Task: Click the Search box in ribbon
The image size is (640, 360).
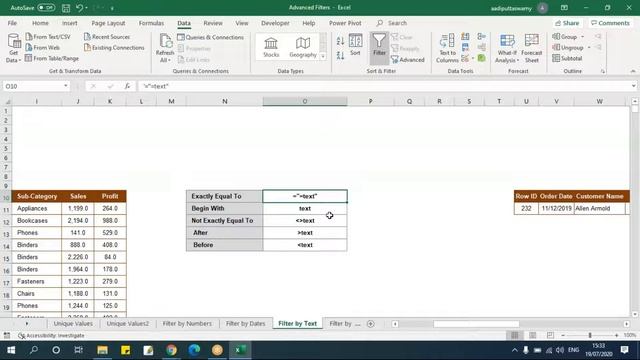Action: click(x=392, y=23)
